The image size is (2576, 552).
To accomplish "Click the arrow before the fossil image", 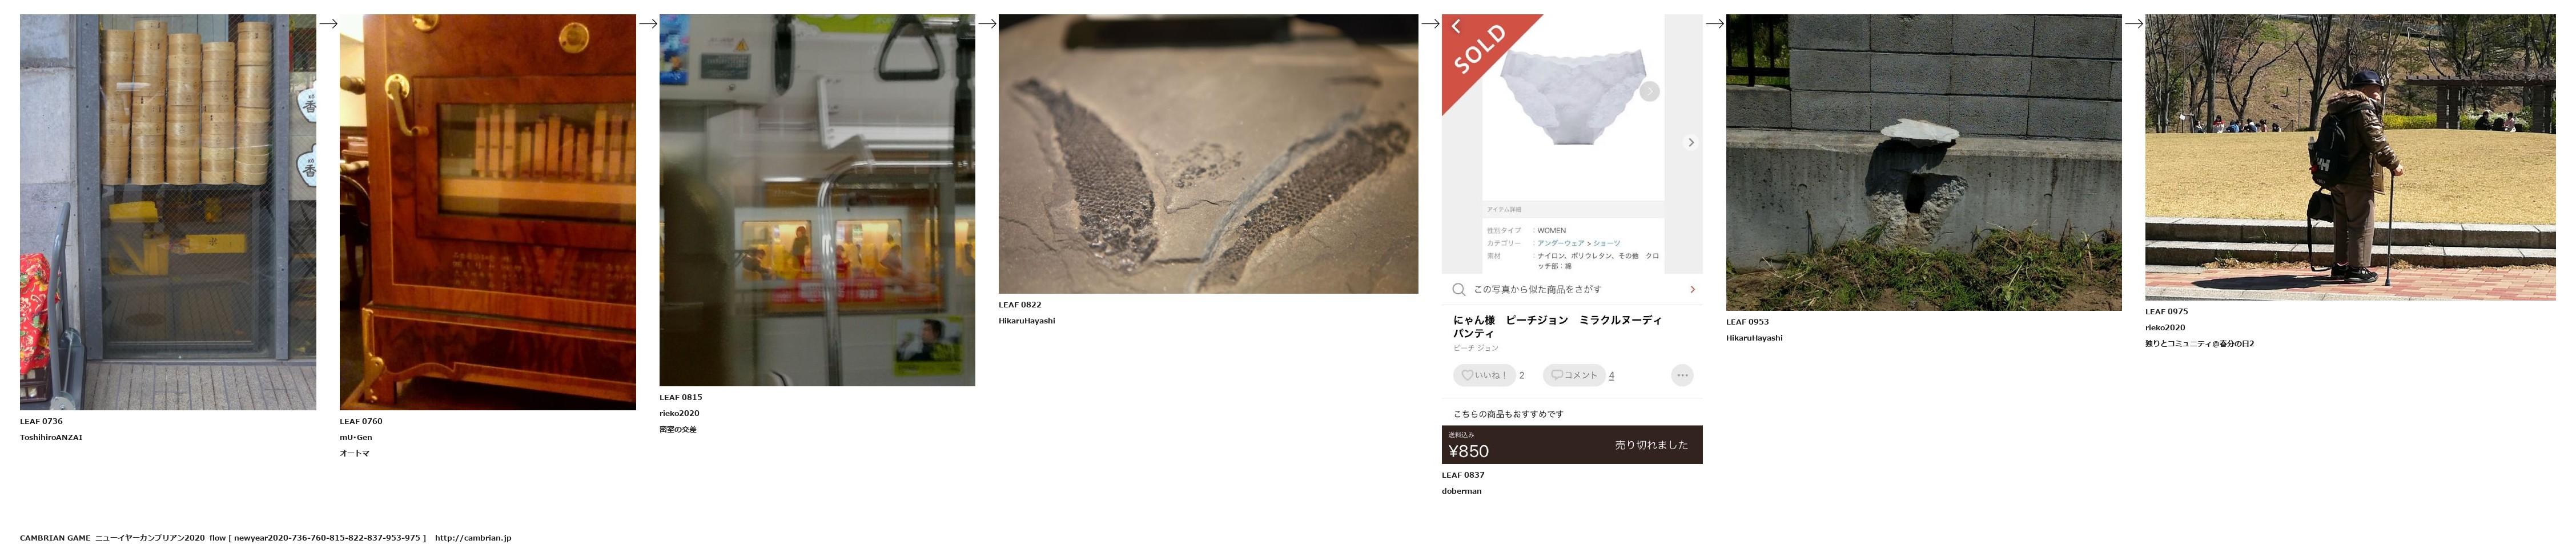I will [987, 24].
